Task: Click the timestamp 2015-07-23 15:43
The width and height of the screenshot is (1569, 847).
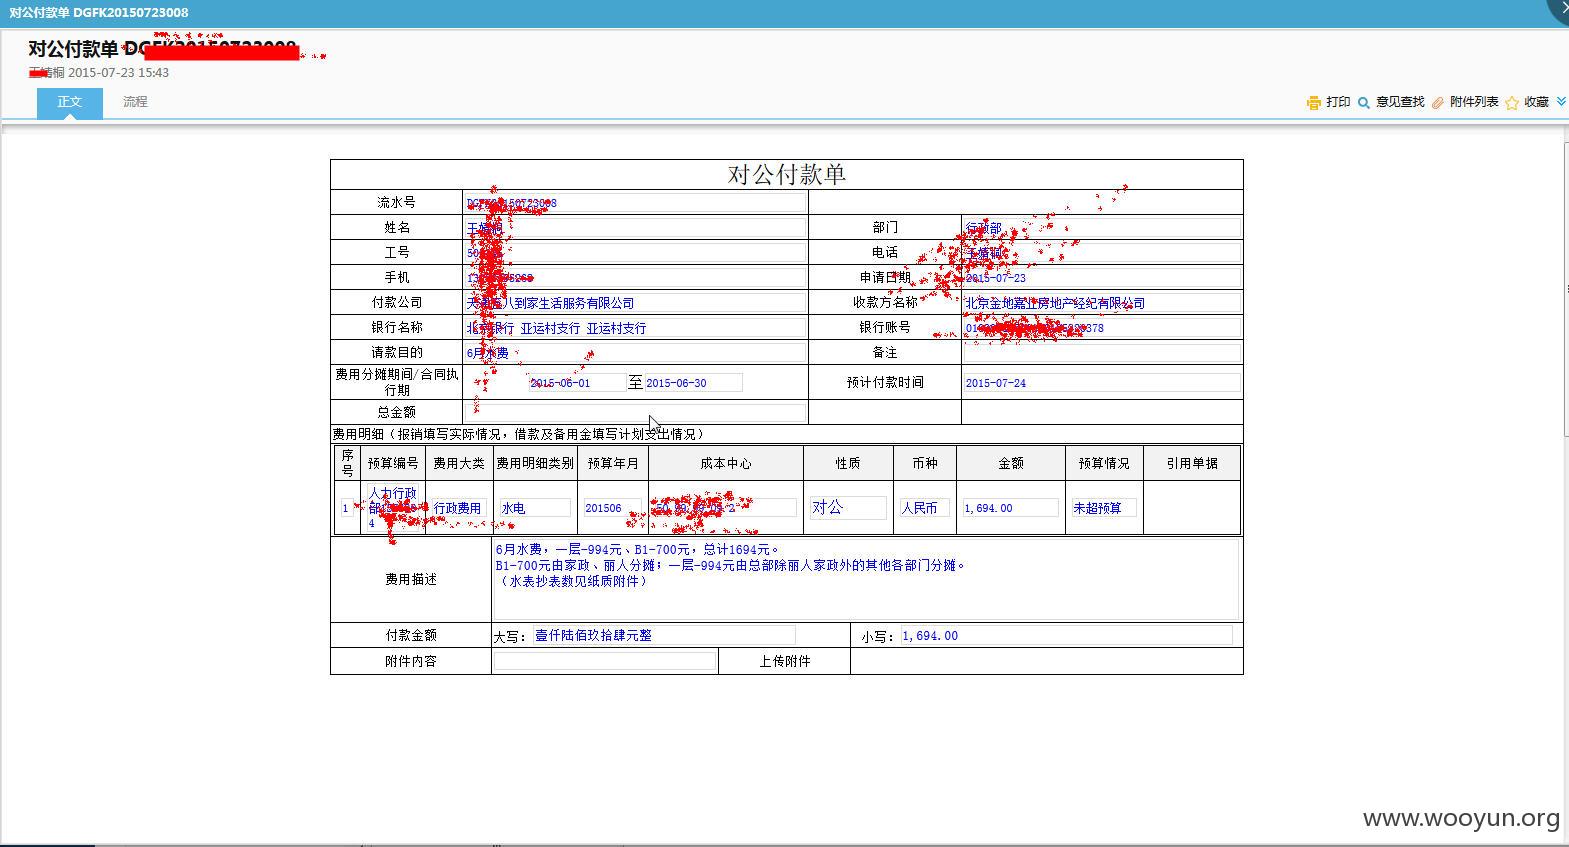Action: tap(118, 73)
